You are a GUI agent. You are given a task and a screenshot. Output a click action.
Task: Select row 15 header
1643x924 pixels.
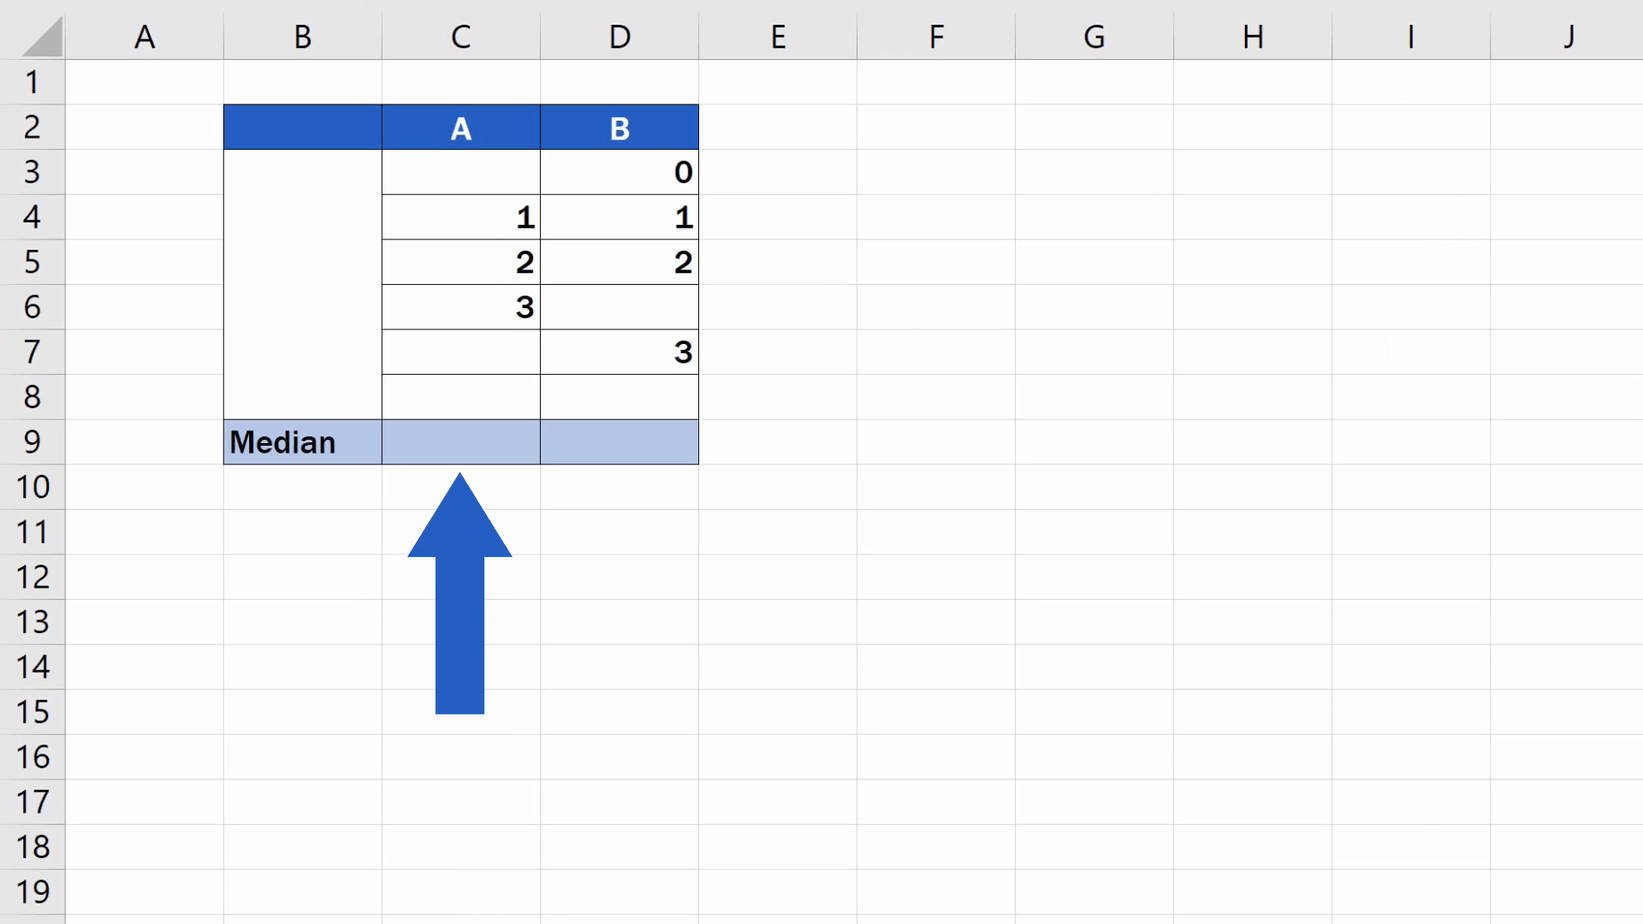33,712
